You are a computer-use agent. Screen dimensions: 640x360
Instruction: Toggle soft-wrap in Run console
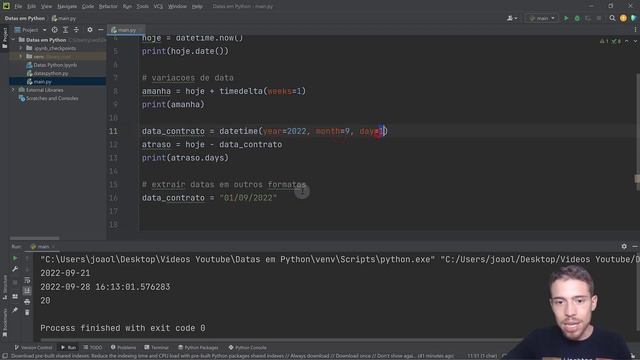coord(27,280)
